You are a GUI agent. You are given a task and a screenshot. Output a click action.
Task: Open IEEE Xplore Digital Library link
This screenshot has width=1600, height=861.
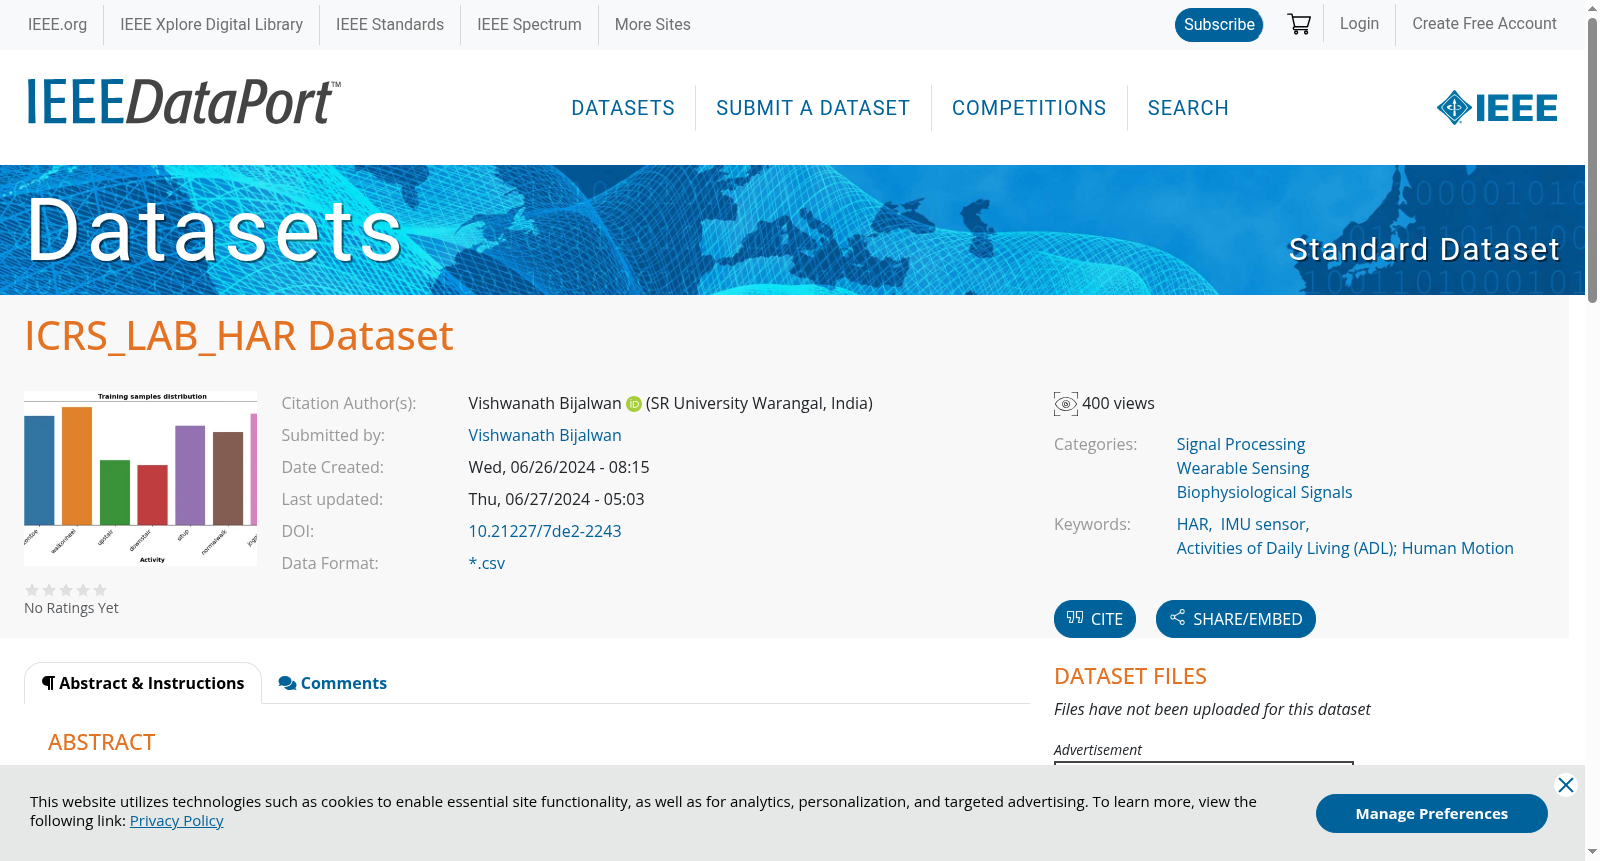pyautogui.click(x=211, y=25)
